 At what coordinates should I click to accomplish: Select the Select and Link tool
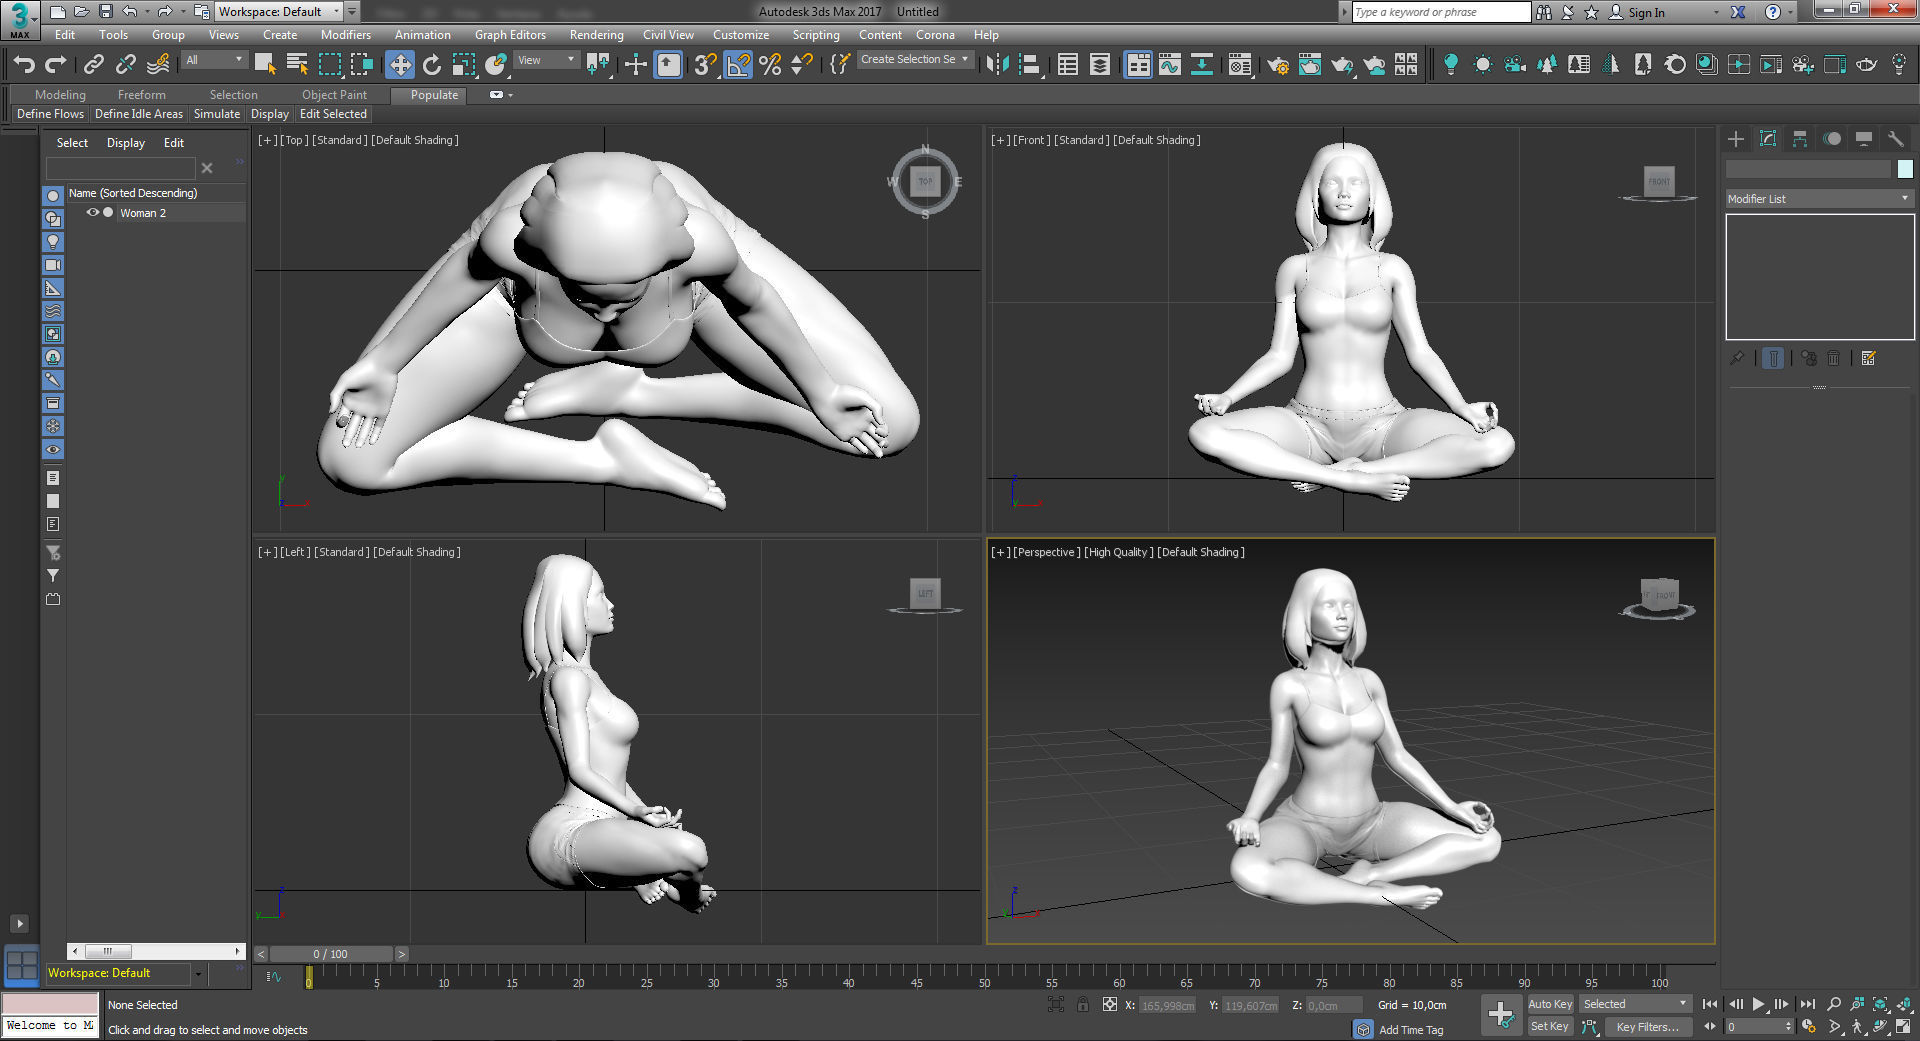pos(94,65)
